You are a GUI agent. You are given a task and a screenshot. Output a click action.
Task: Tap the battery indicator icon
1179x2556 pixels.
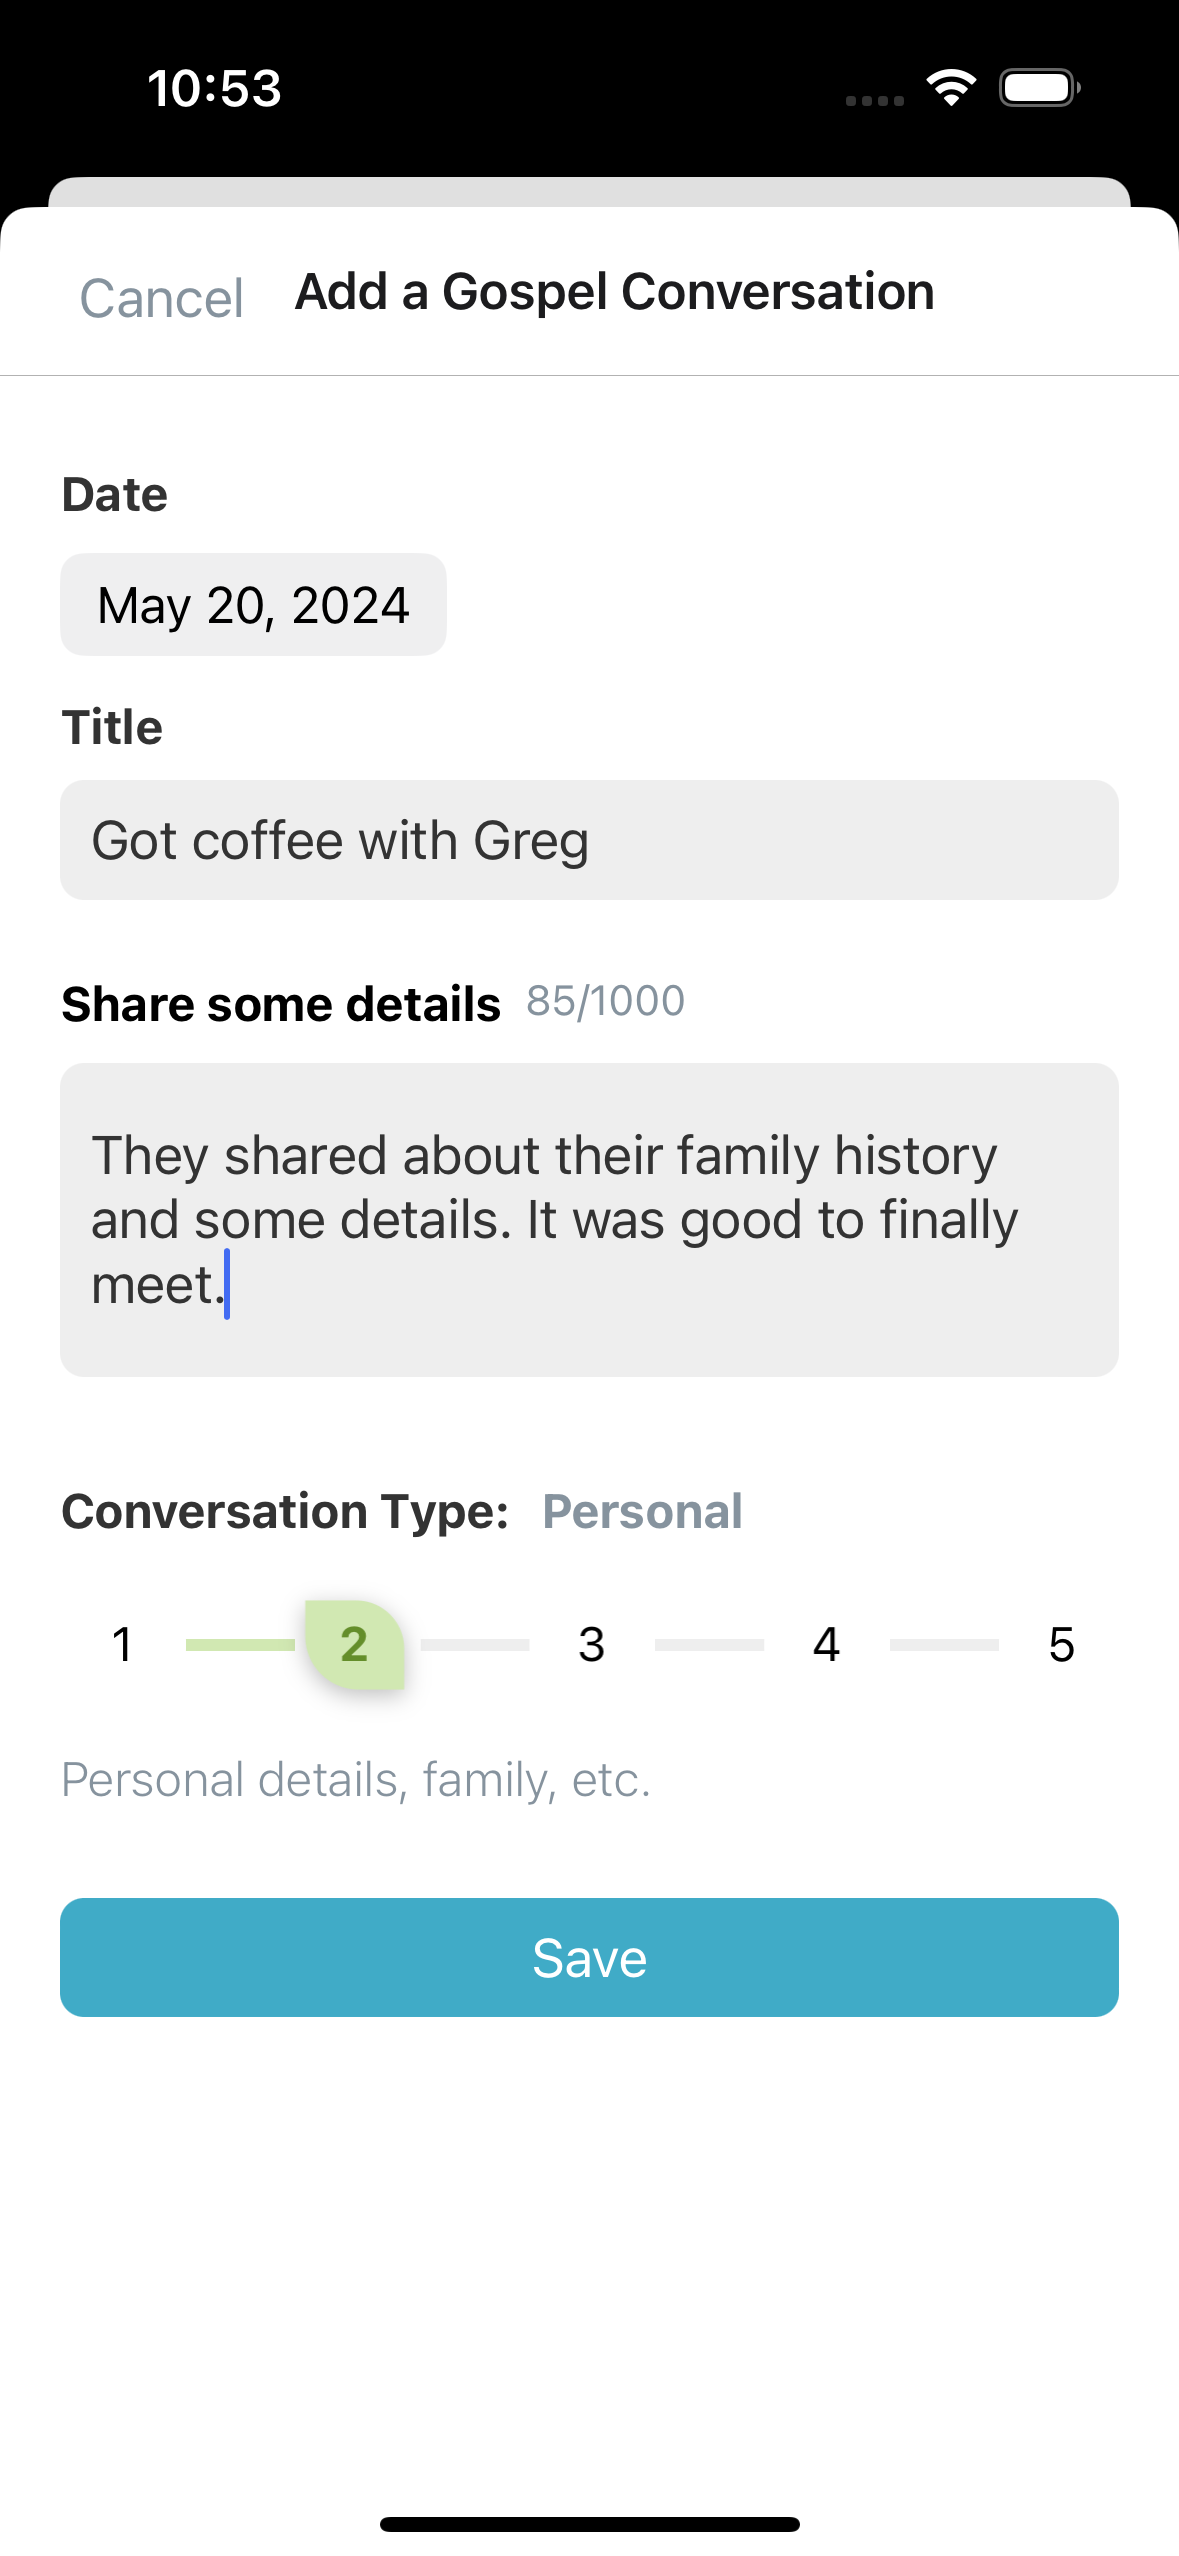pos(1039,88)
